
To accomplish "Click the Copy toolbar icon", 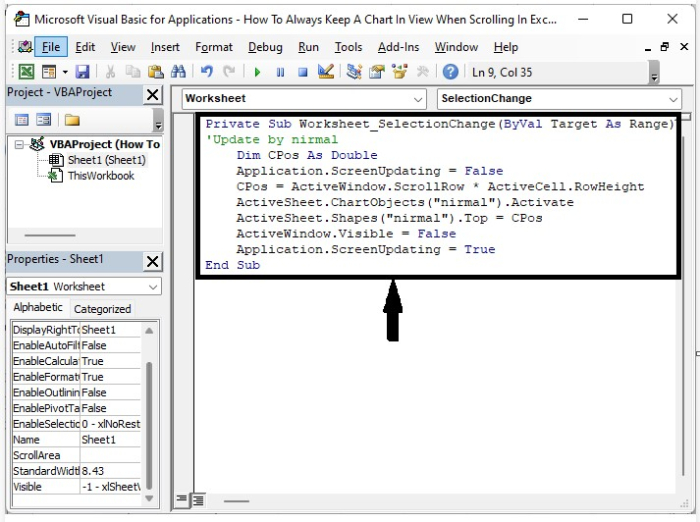I will [133, 72].
